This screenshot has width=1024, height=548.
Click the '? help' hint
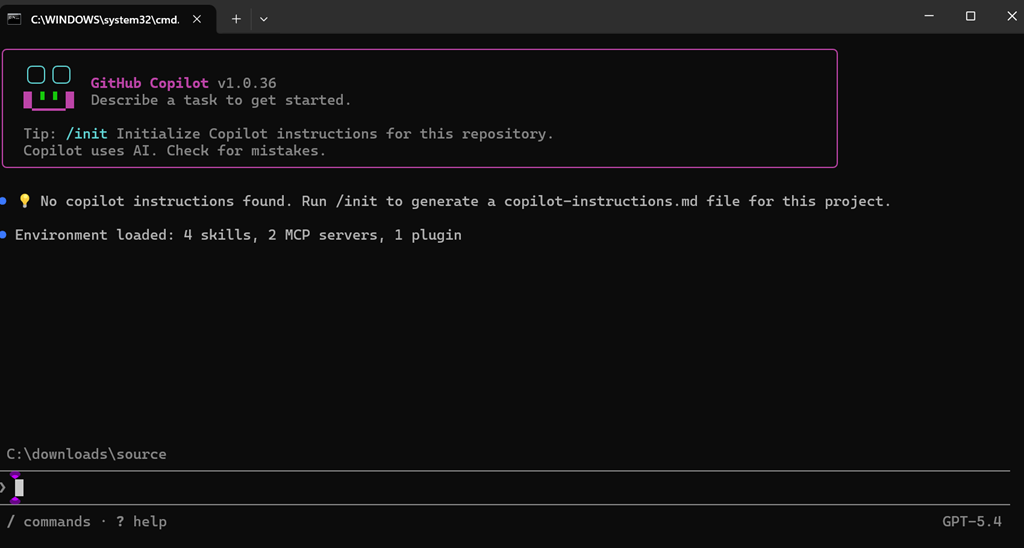(142, 521)
